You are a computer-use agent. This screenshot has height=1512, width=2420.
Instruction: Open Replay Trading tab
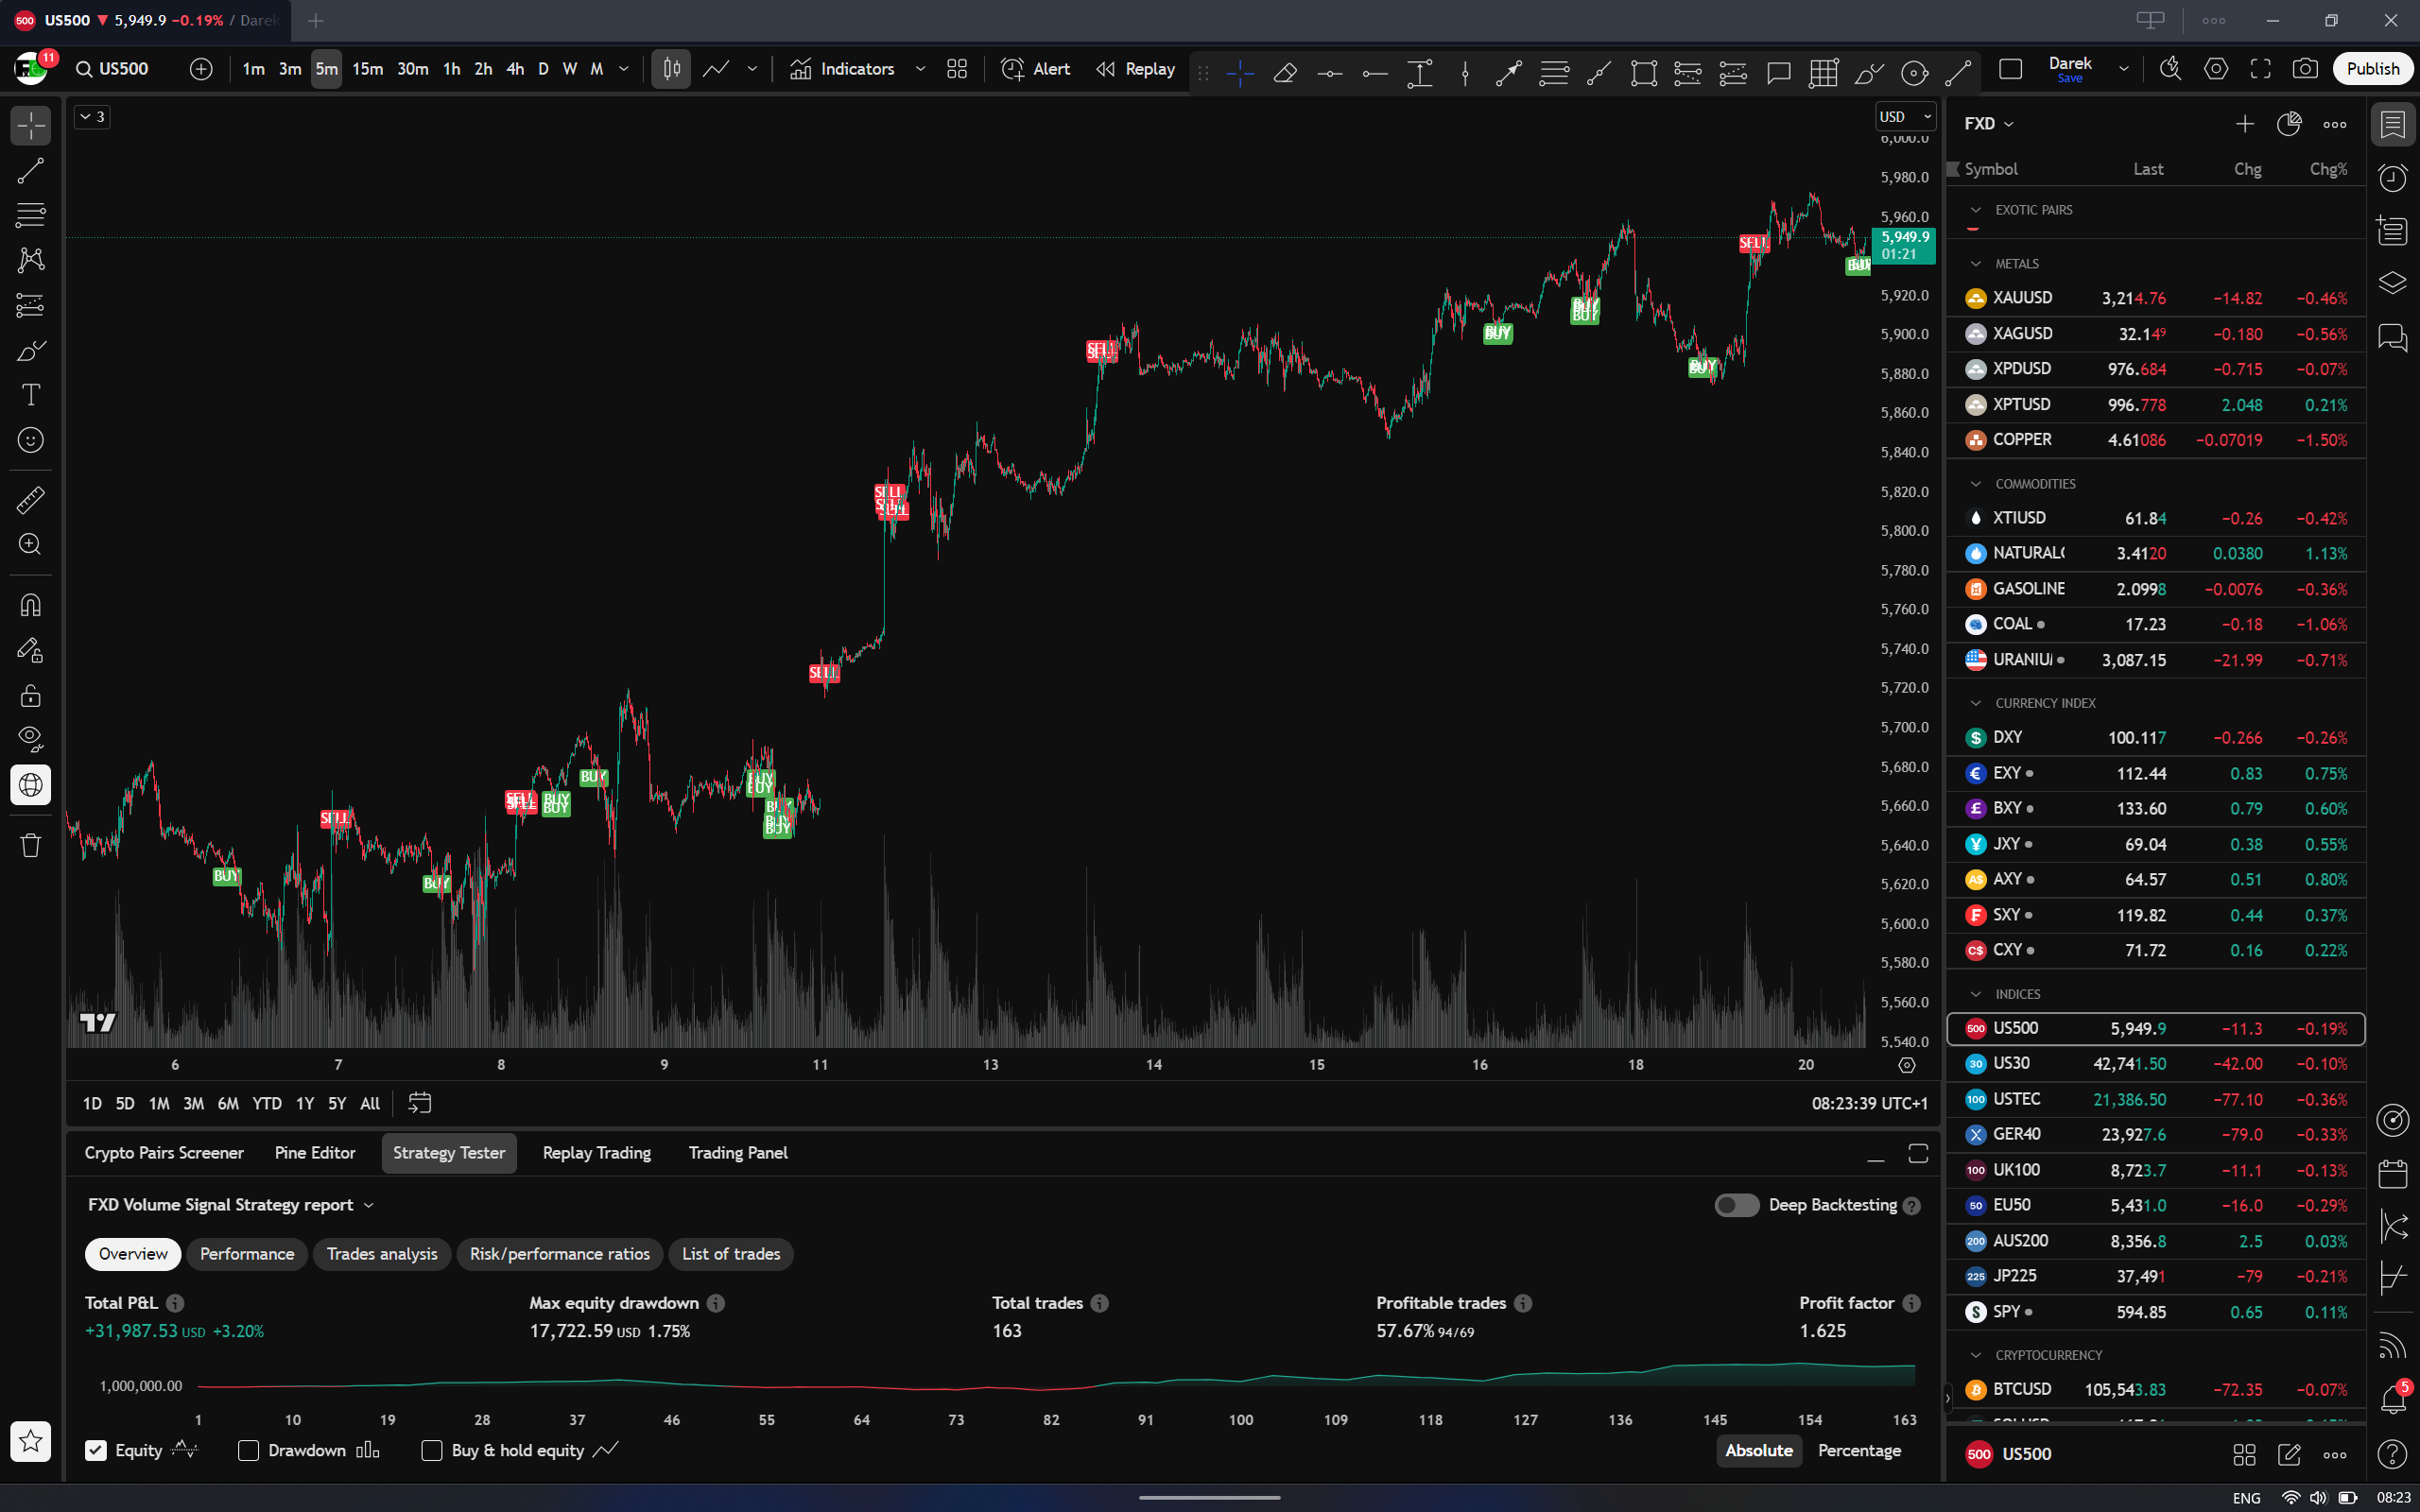596,1153
